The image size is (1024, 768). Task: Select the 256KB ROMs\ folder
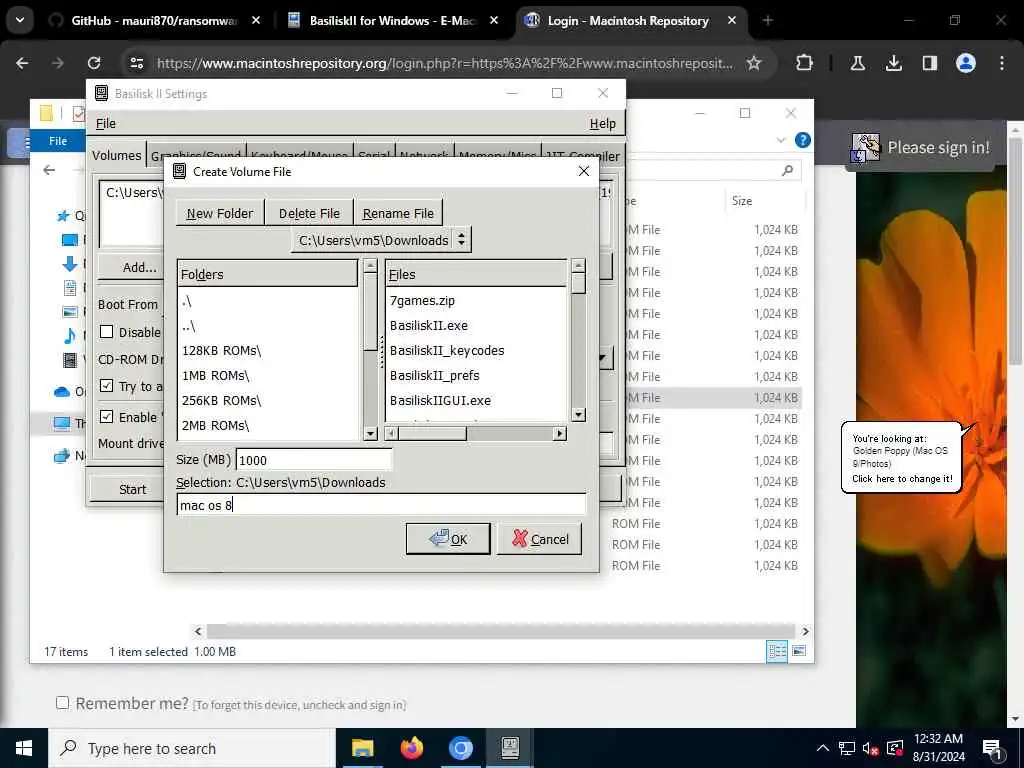coord(221,400)
